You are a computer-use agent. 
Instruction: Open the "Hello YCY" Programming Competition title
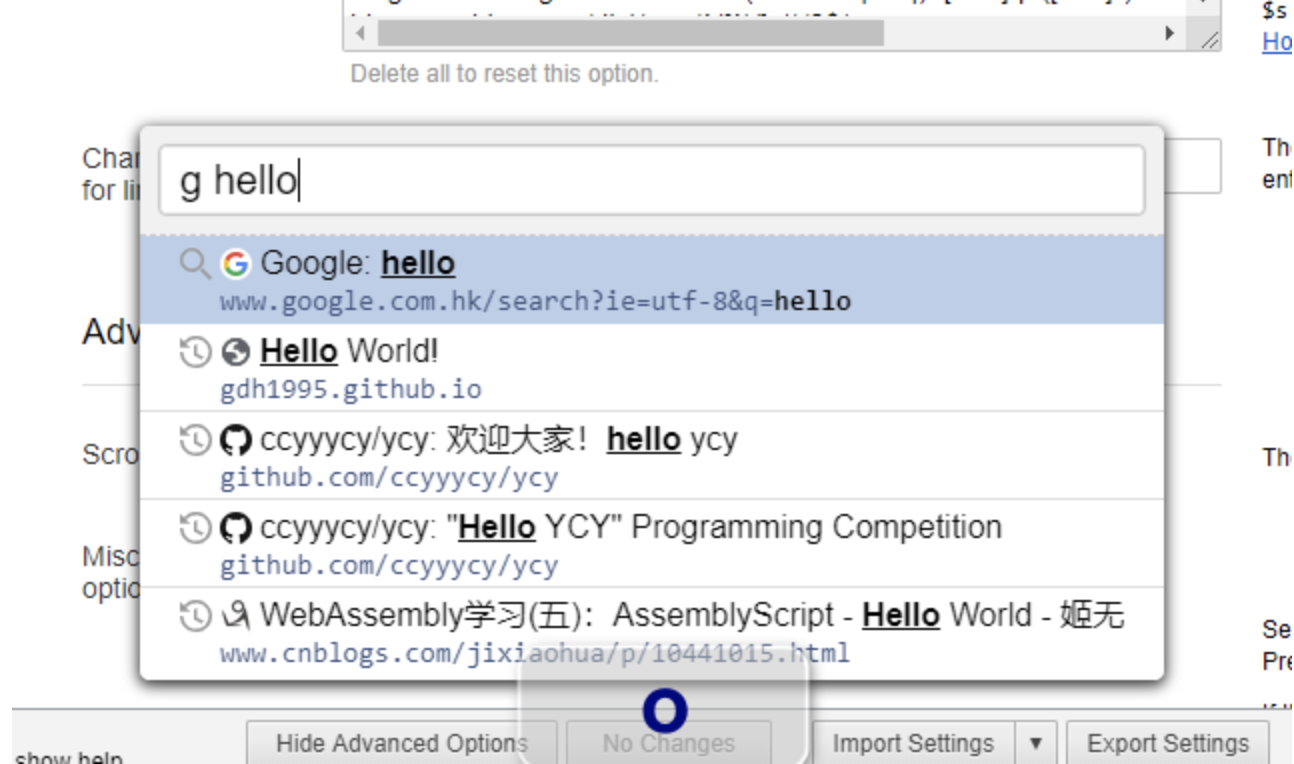point(631,528)
